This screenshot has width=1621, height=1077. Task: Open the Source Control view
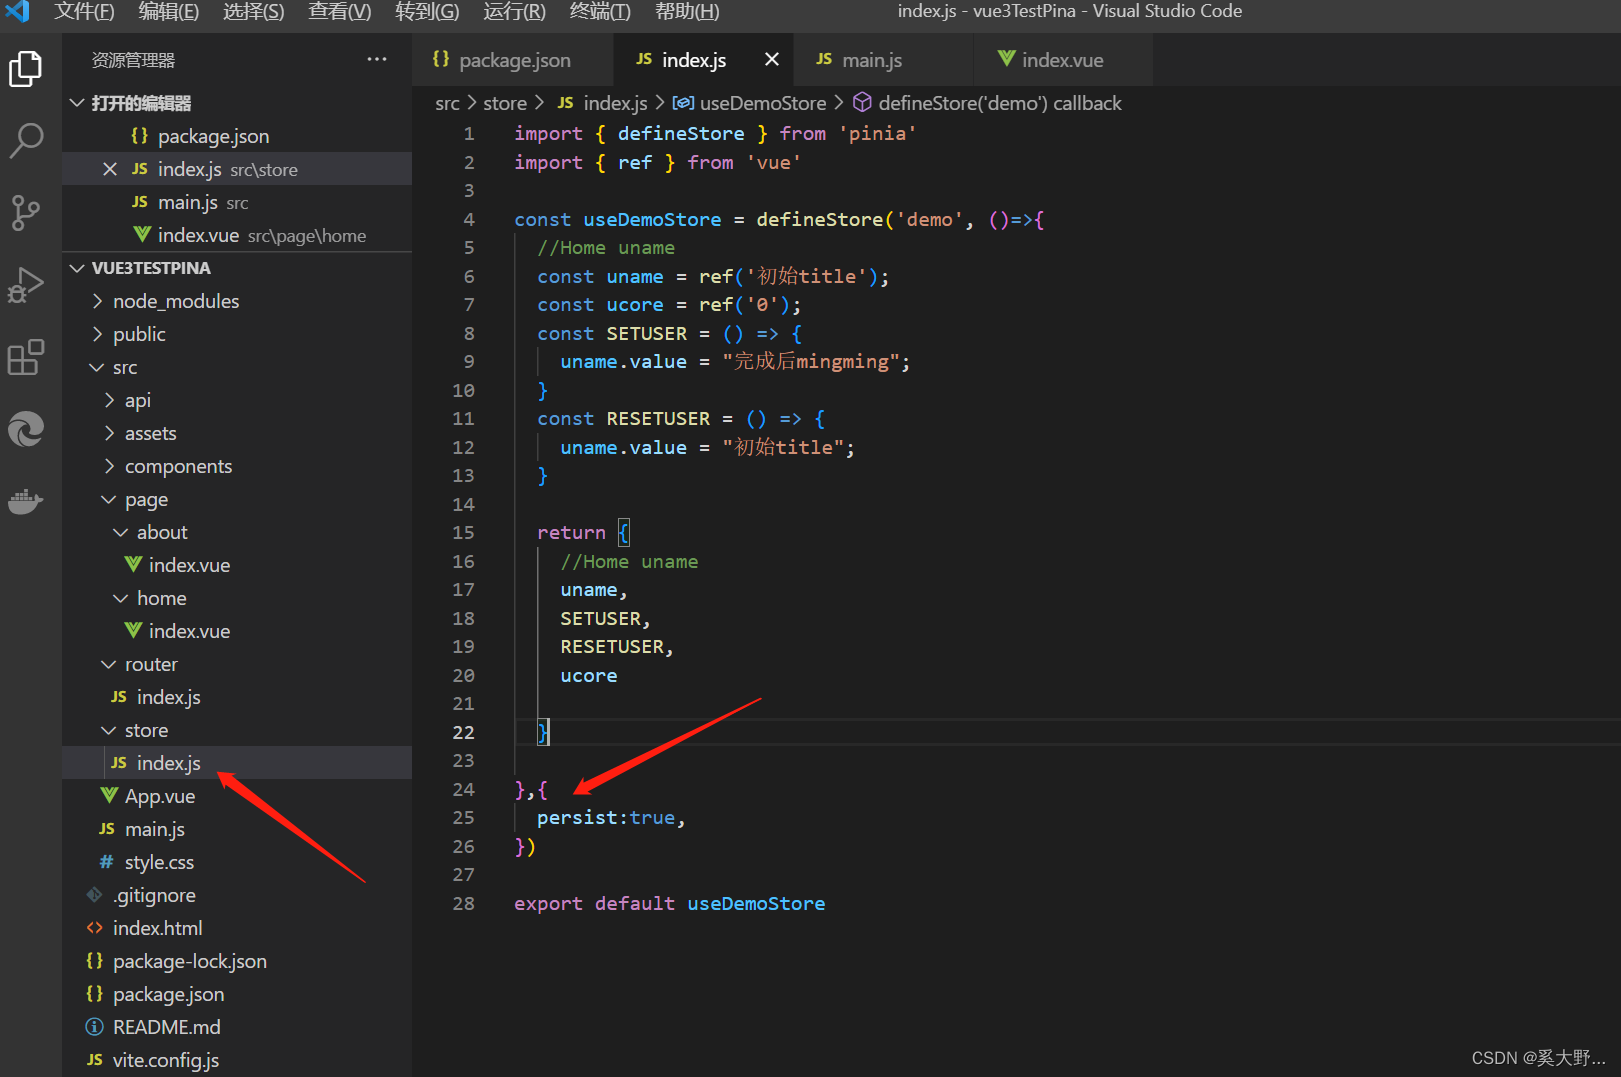point(26,213)
